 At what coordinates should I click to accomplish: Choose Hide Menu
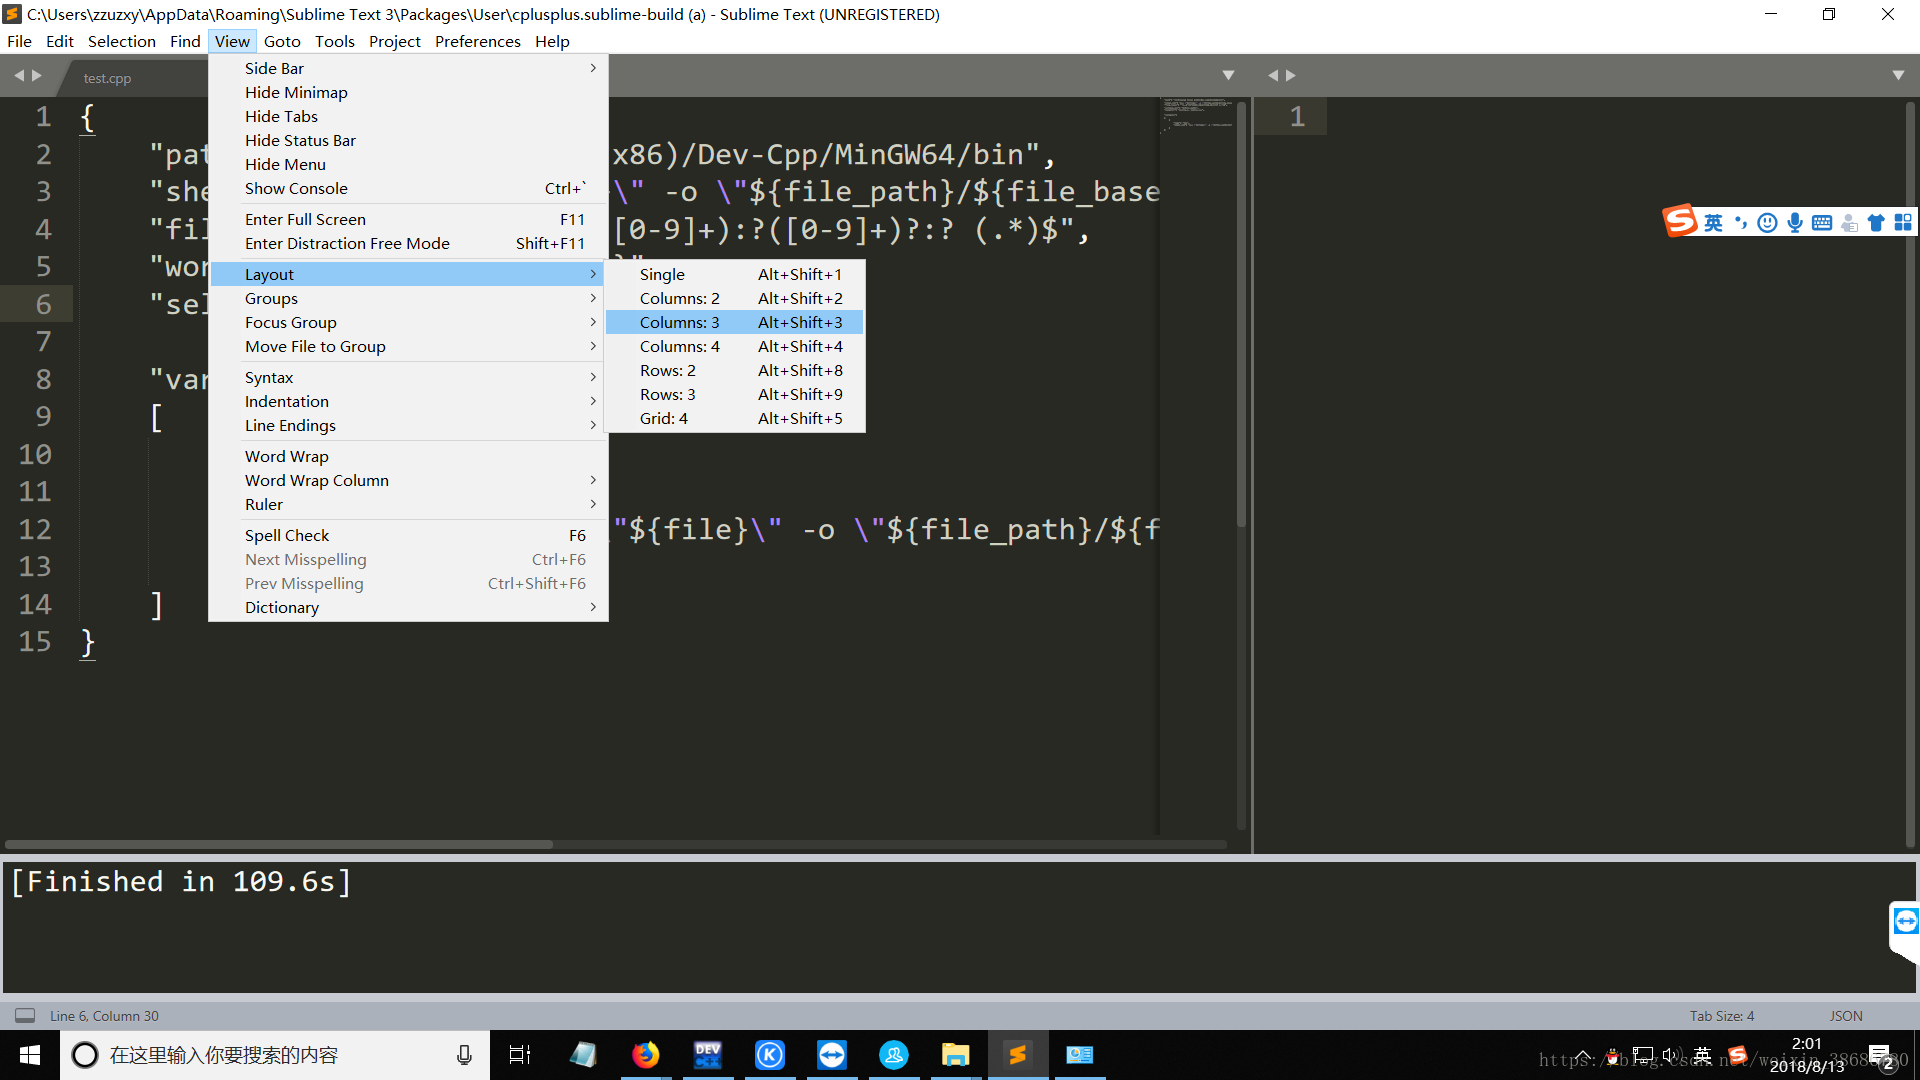point(408,164)
